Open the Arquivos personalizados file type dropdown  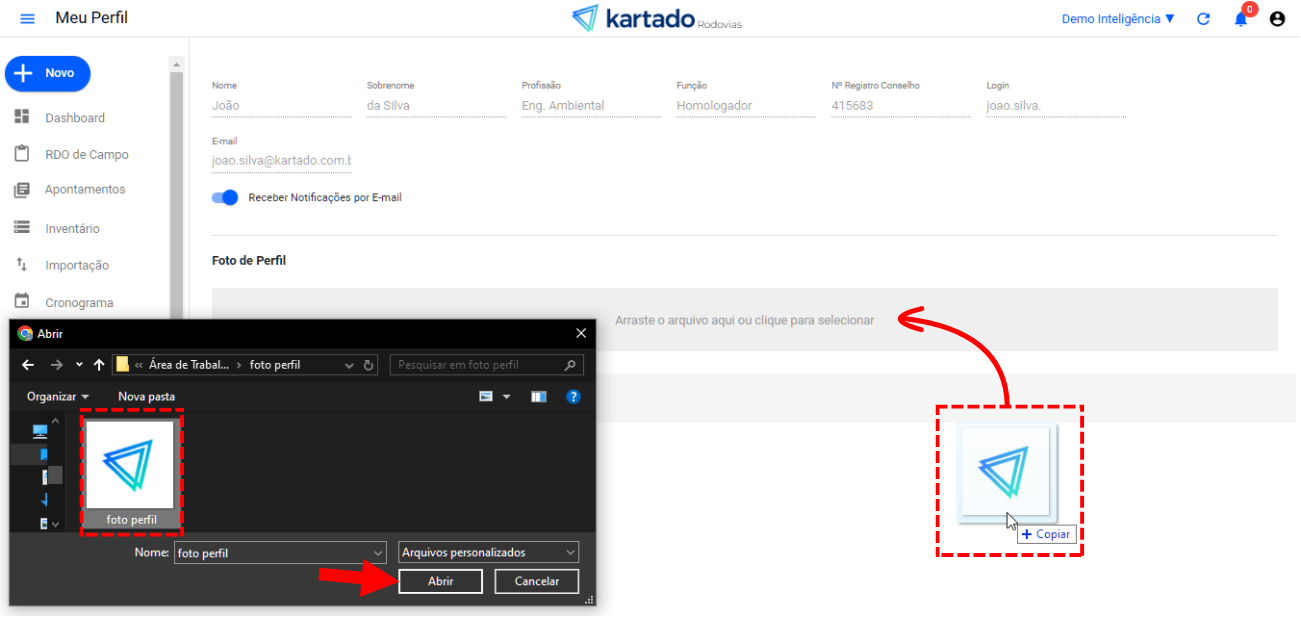(x=488, y=552)
